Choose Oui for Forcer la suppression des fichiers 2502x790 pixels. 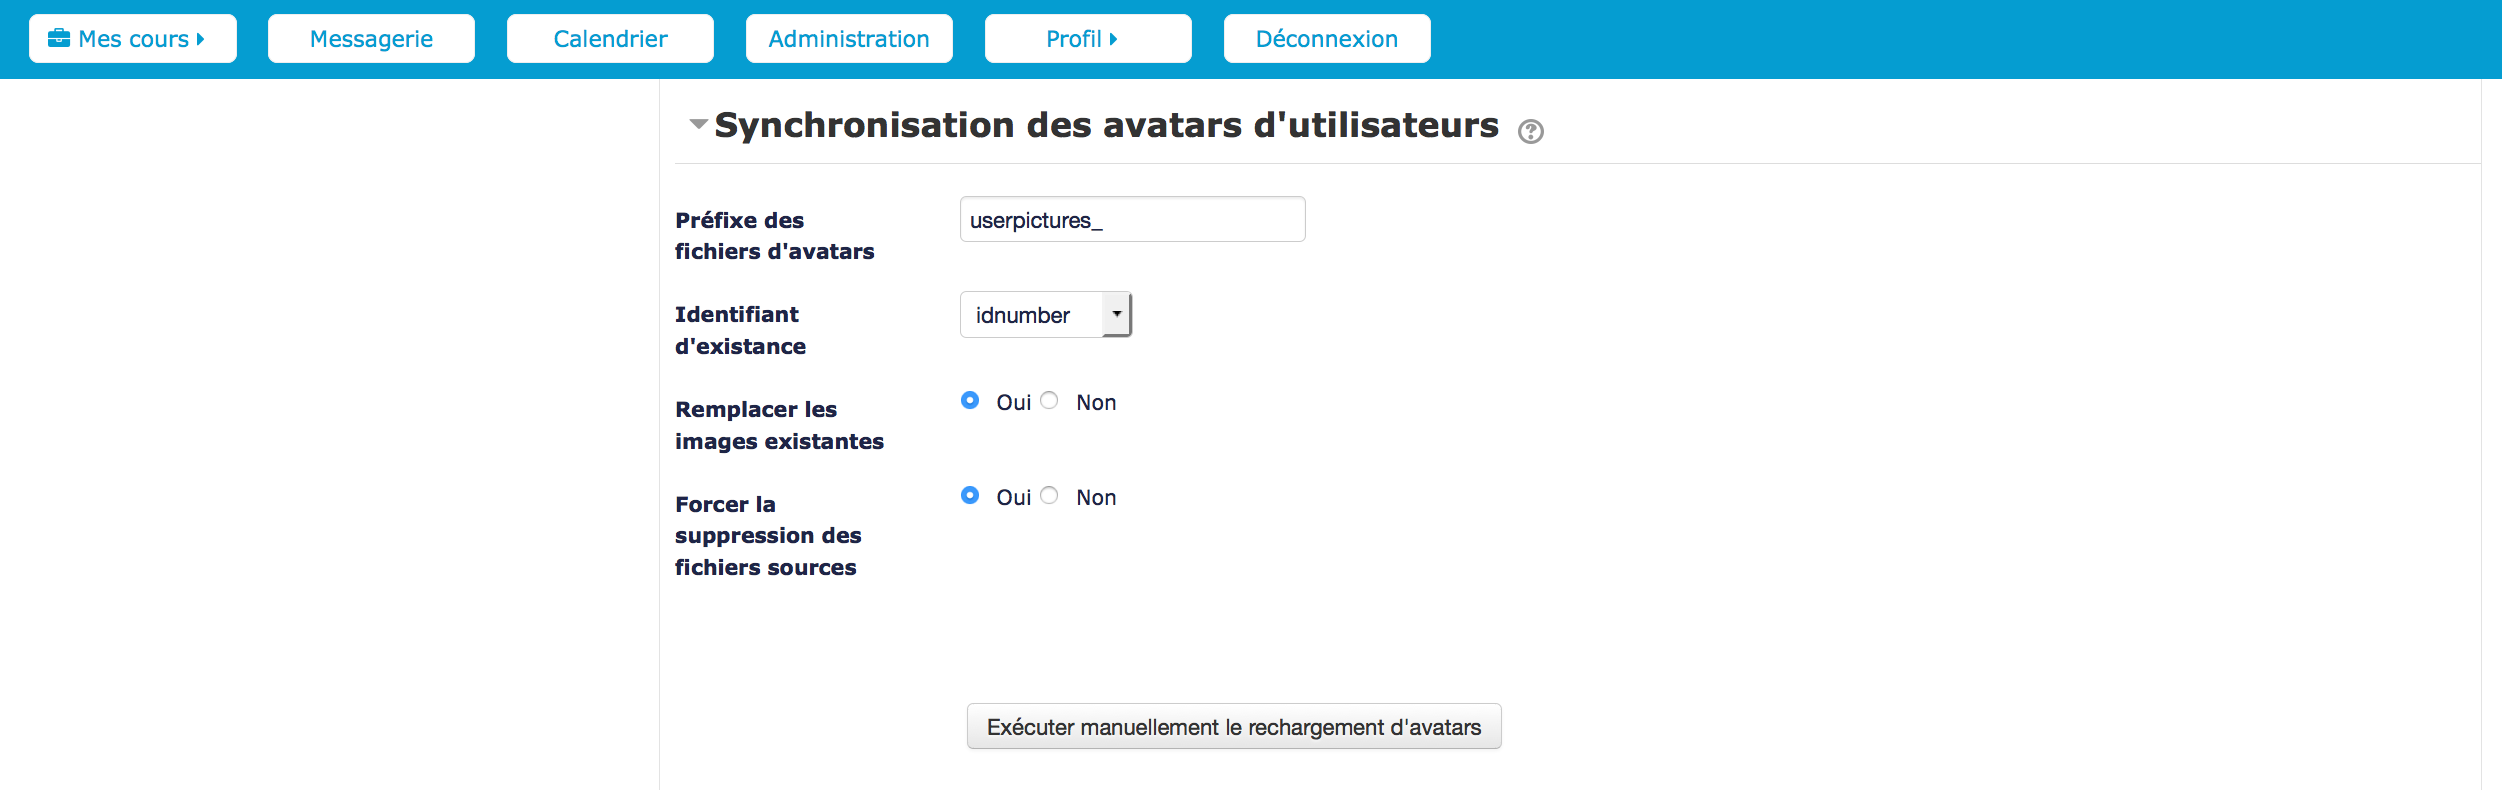[x=970, y=496]
